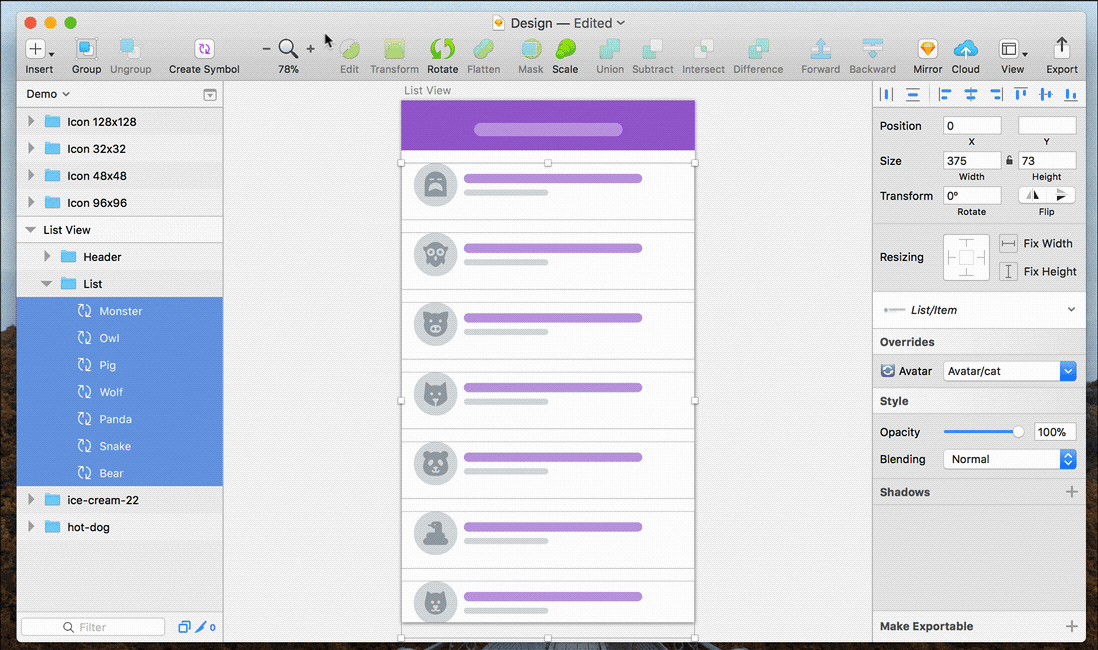The image size is (1098, 650).
Task: Apply the Union boolean operation
Action: point(609,49)
